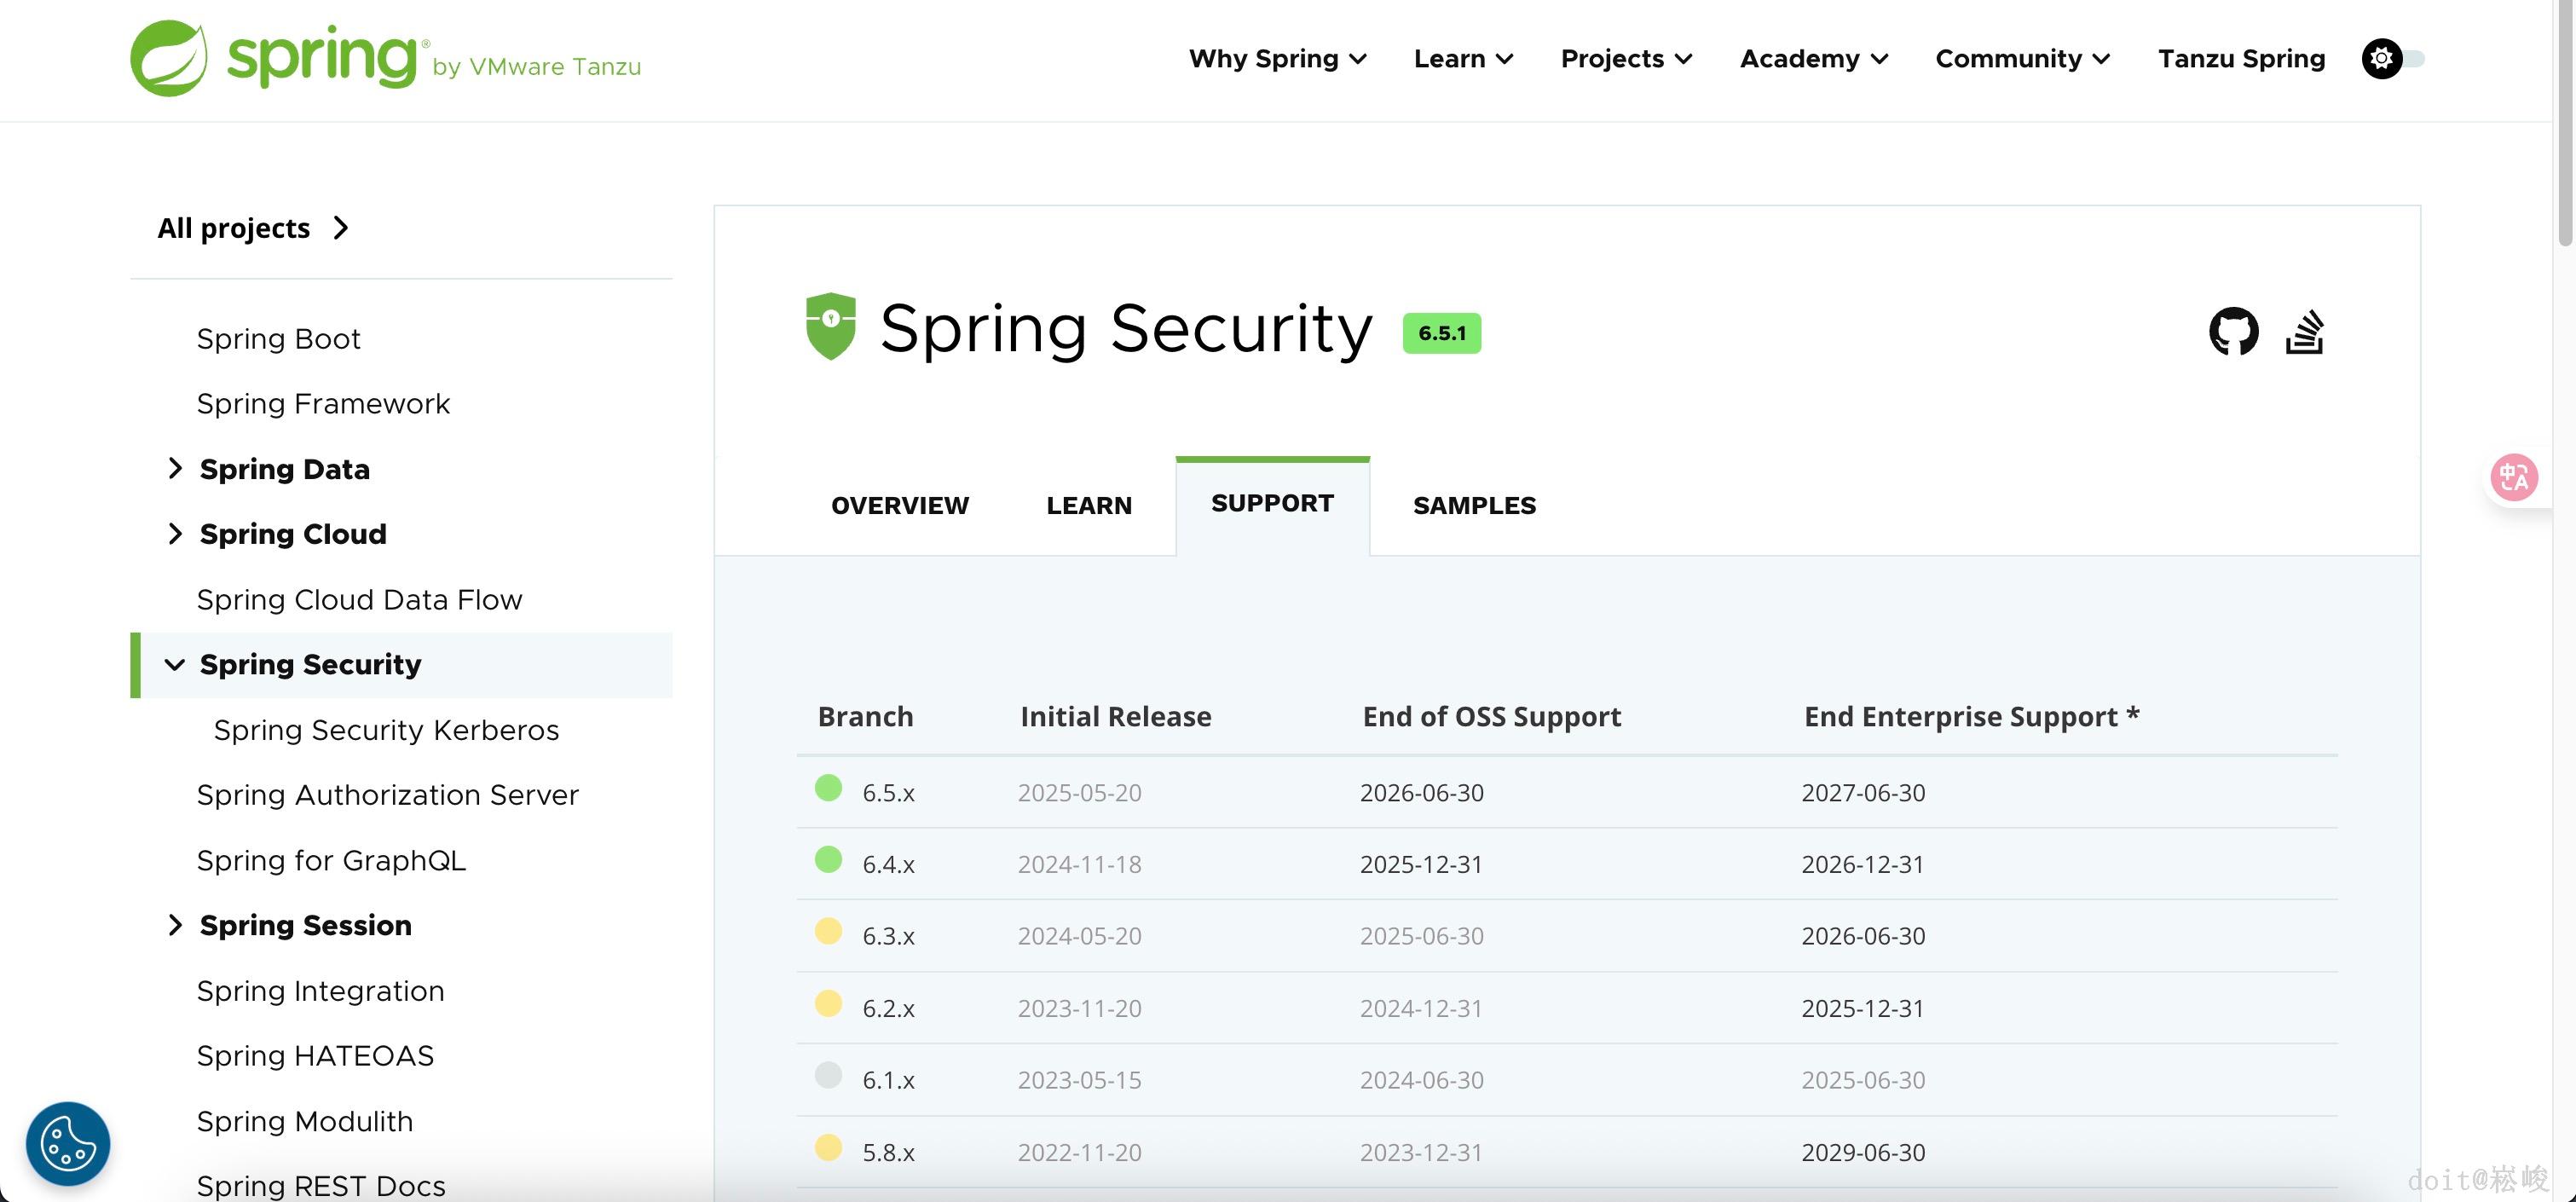This screenshot has height=1202, width=2576.
Task: Open the Tanzu Spring link
Action: [2241, 59]
